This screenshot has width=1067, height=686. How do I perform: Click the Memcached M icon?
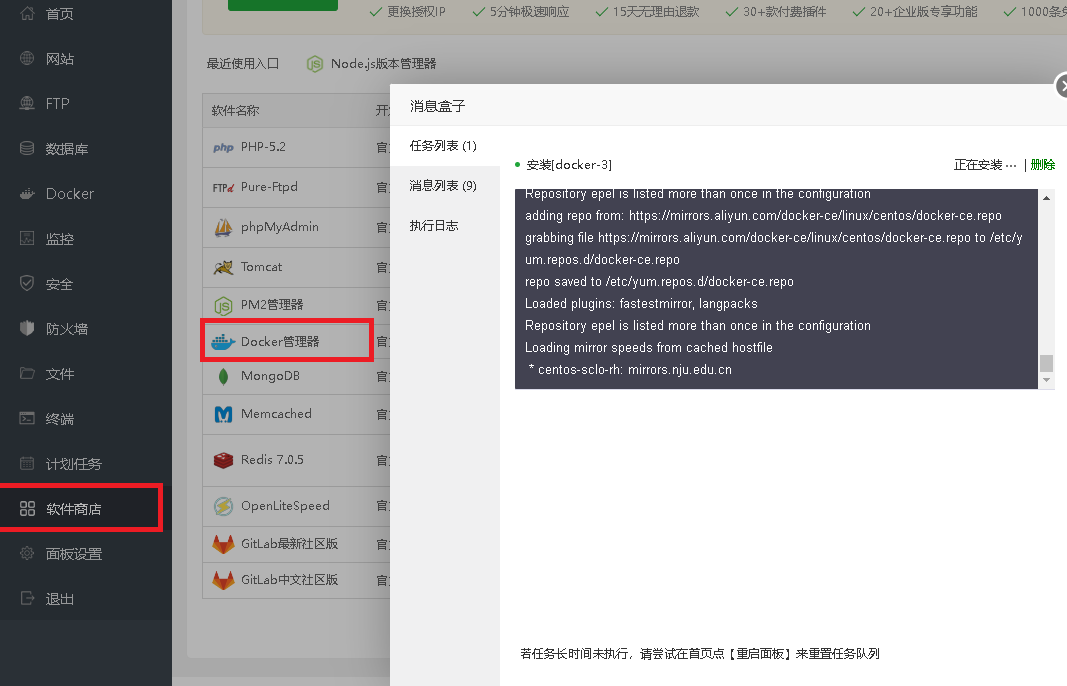click(223, 414)
